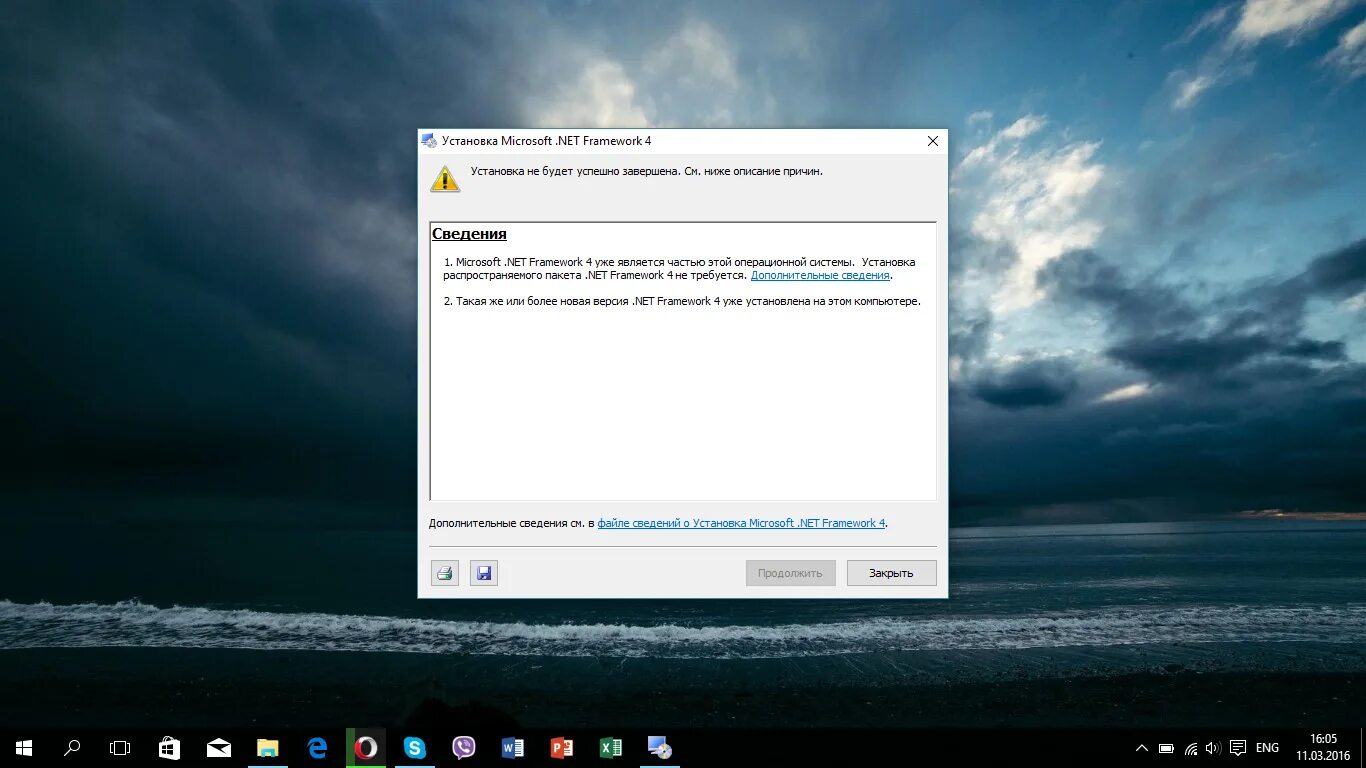This screenshot has width=1366, height=768.
Task: Open the Action Center notifications icon
Action: coord(1238,748)
